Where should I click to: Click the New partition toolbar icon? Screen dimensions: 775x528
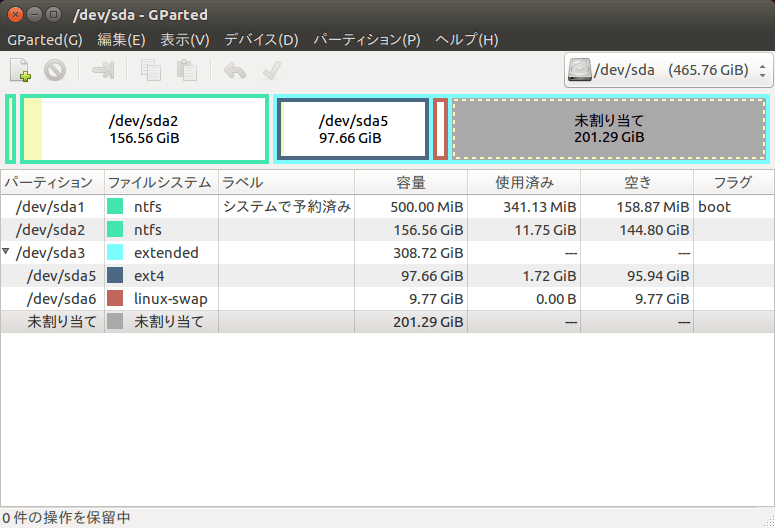[x=21, y=70]
